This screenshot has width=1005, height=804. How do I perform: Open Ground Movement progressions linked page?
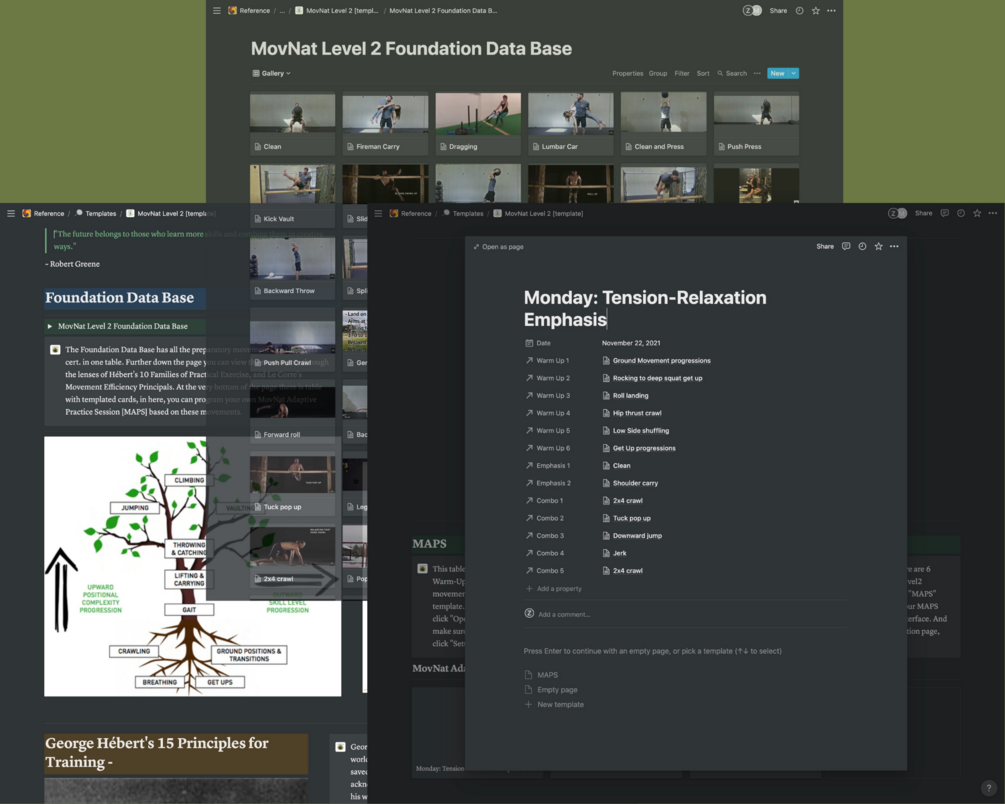656,361
